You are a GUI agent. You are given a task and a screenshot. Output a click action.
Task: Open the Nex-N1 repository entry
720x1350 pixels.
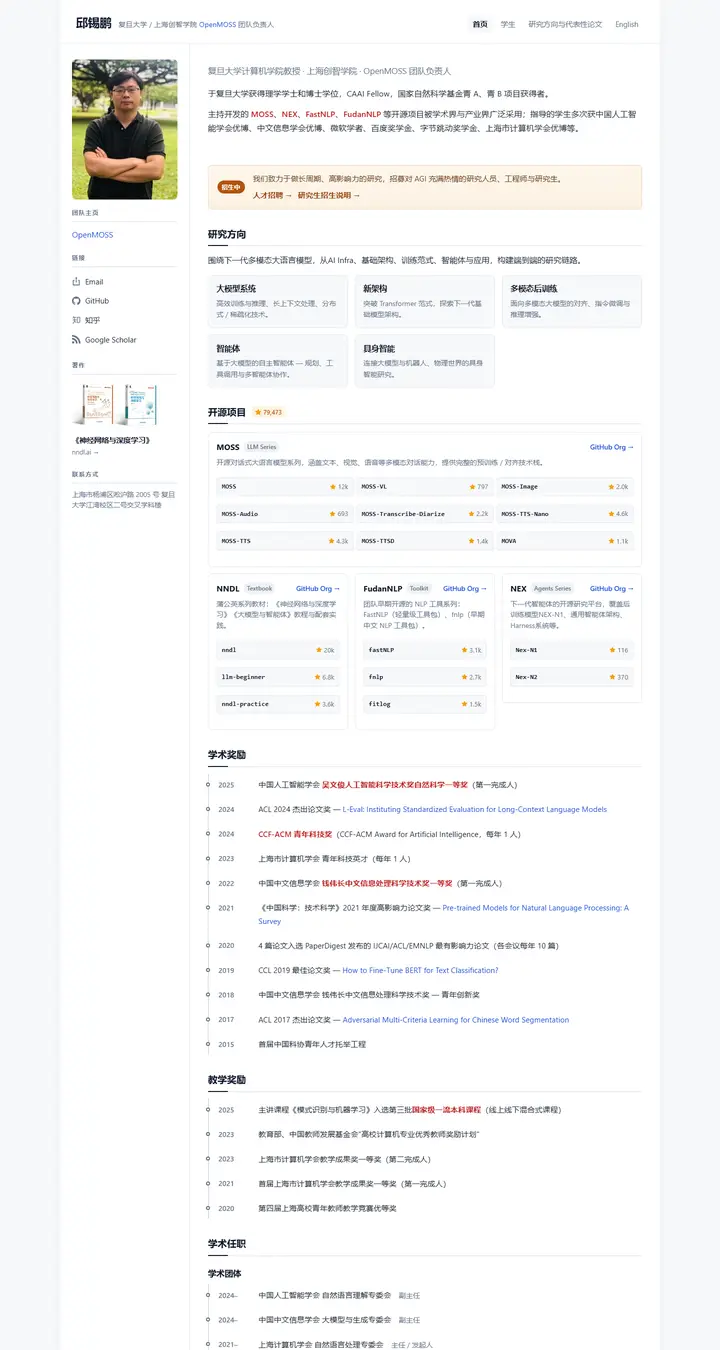(x=572, y=650)
